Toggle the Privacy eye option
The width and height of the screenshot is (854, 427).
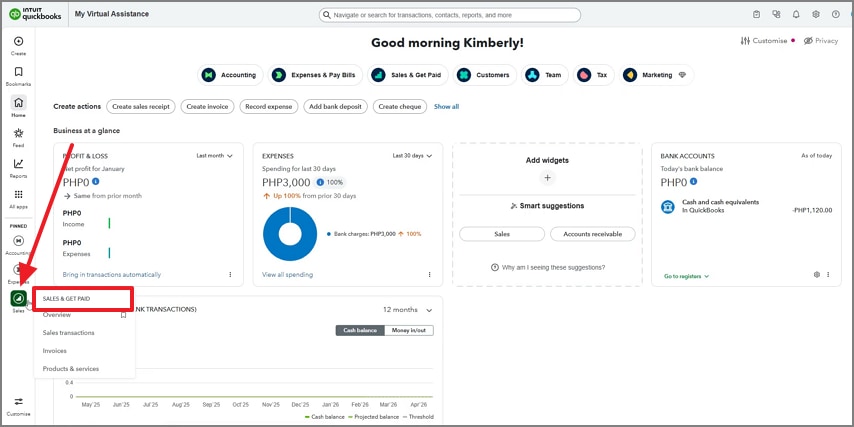click(x=821, y=41)
